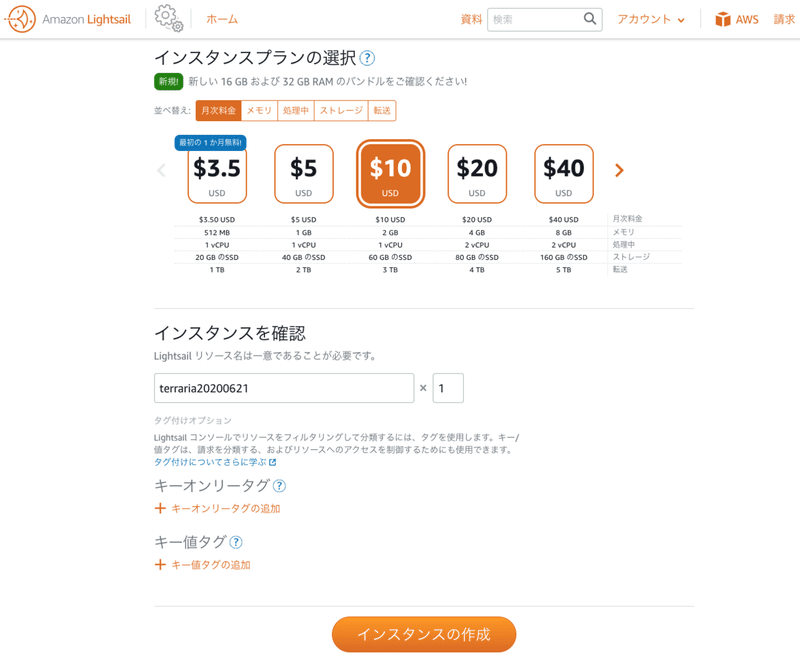
Task: Click the 3 TB transfer value
Action: (390, 270)
